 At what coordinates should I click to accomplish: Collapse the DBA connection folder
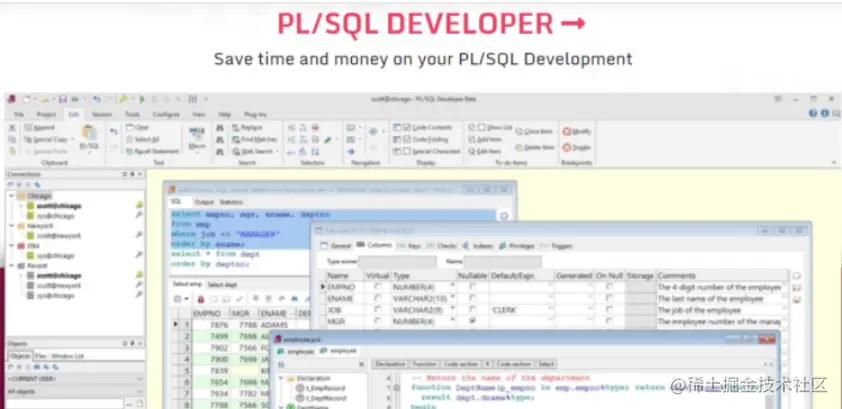[x=12, y=246]
